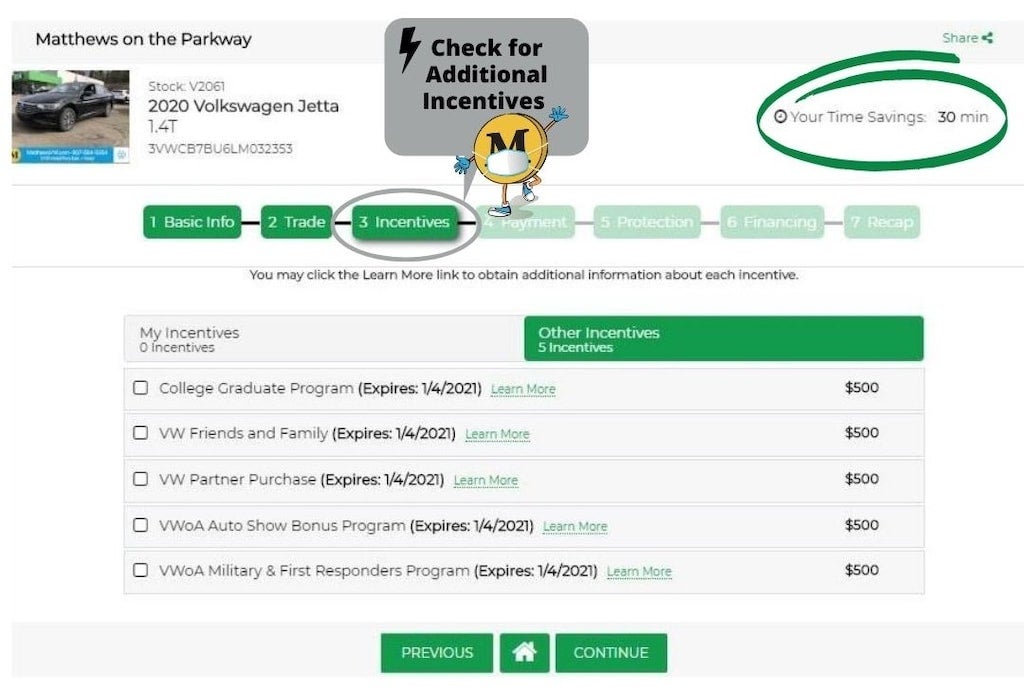Enable the VW Friends and Family incentive
The image size is (1024, 691).
click(140, 434)
